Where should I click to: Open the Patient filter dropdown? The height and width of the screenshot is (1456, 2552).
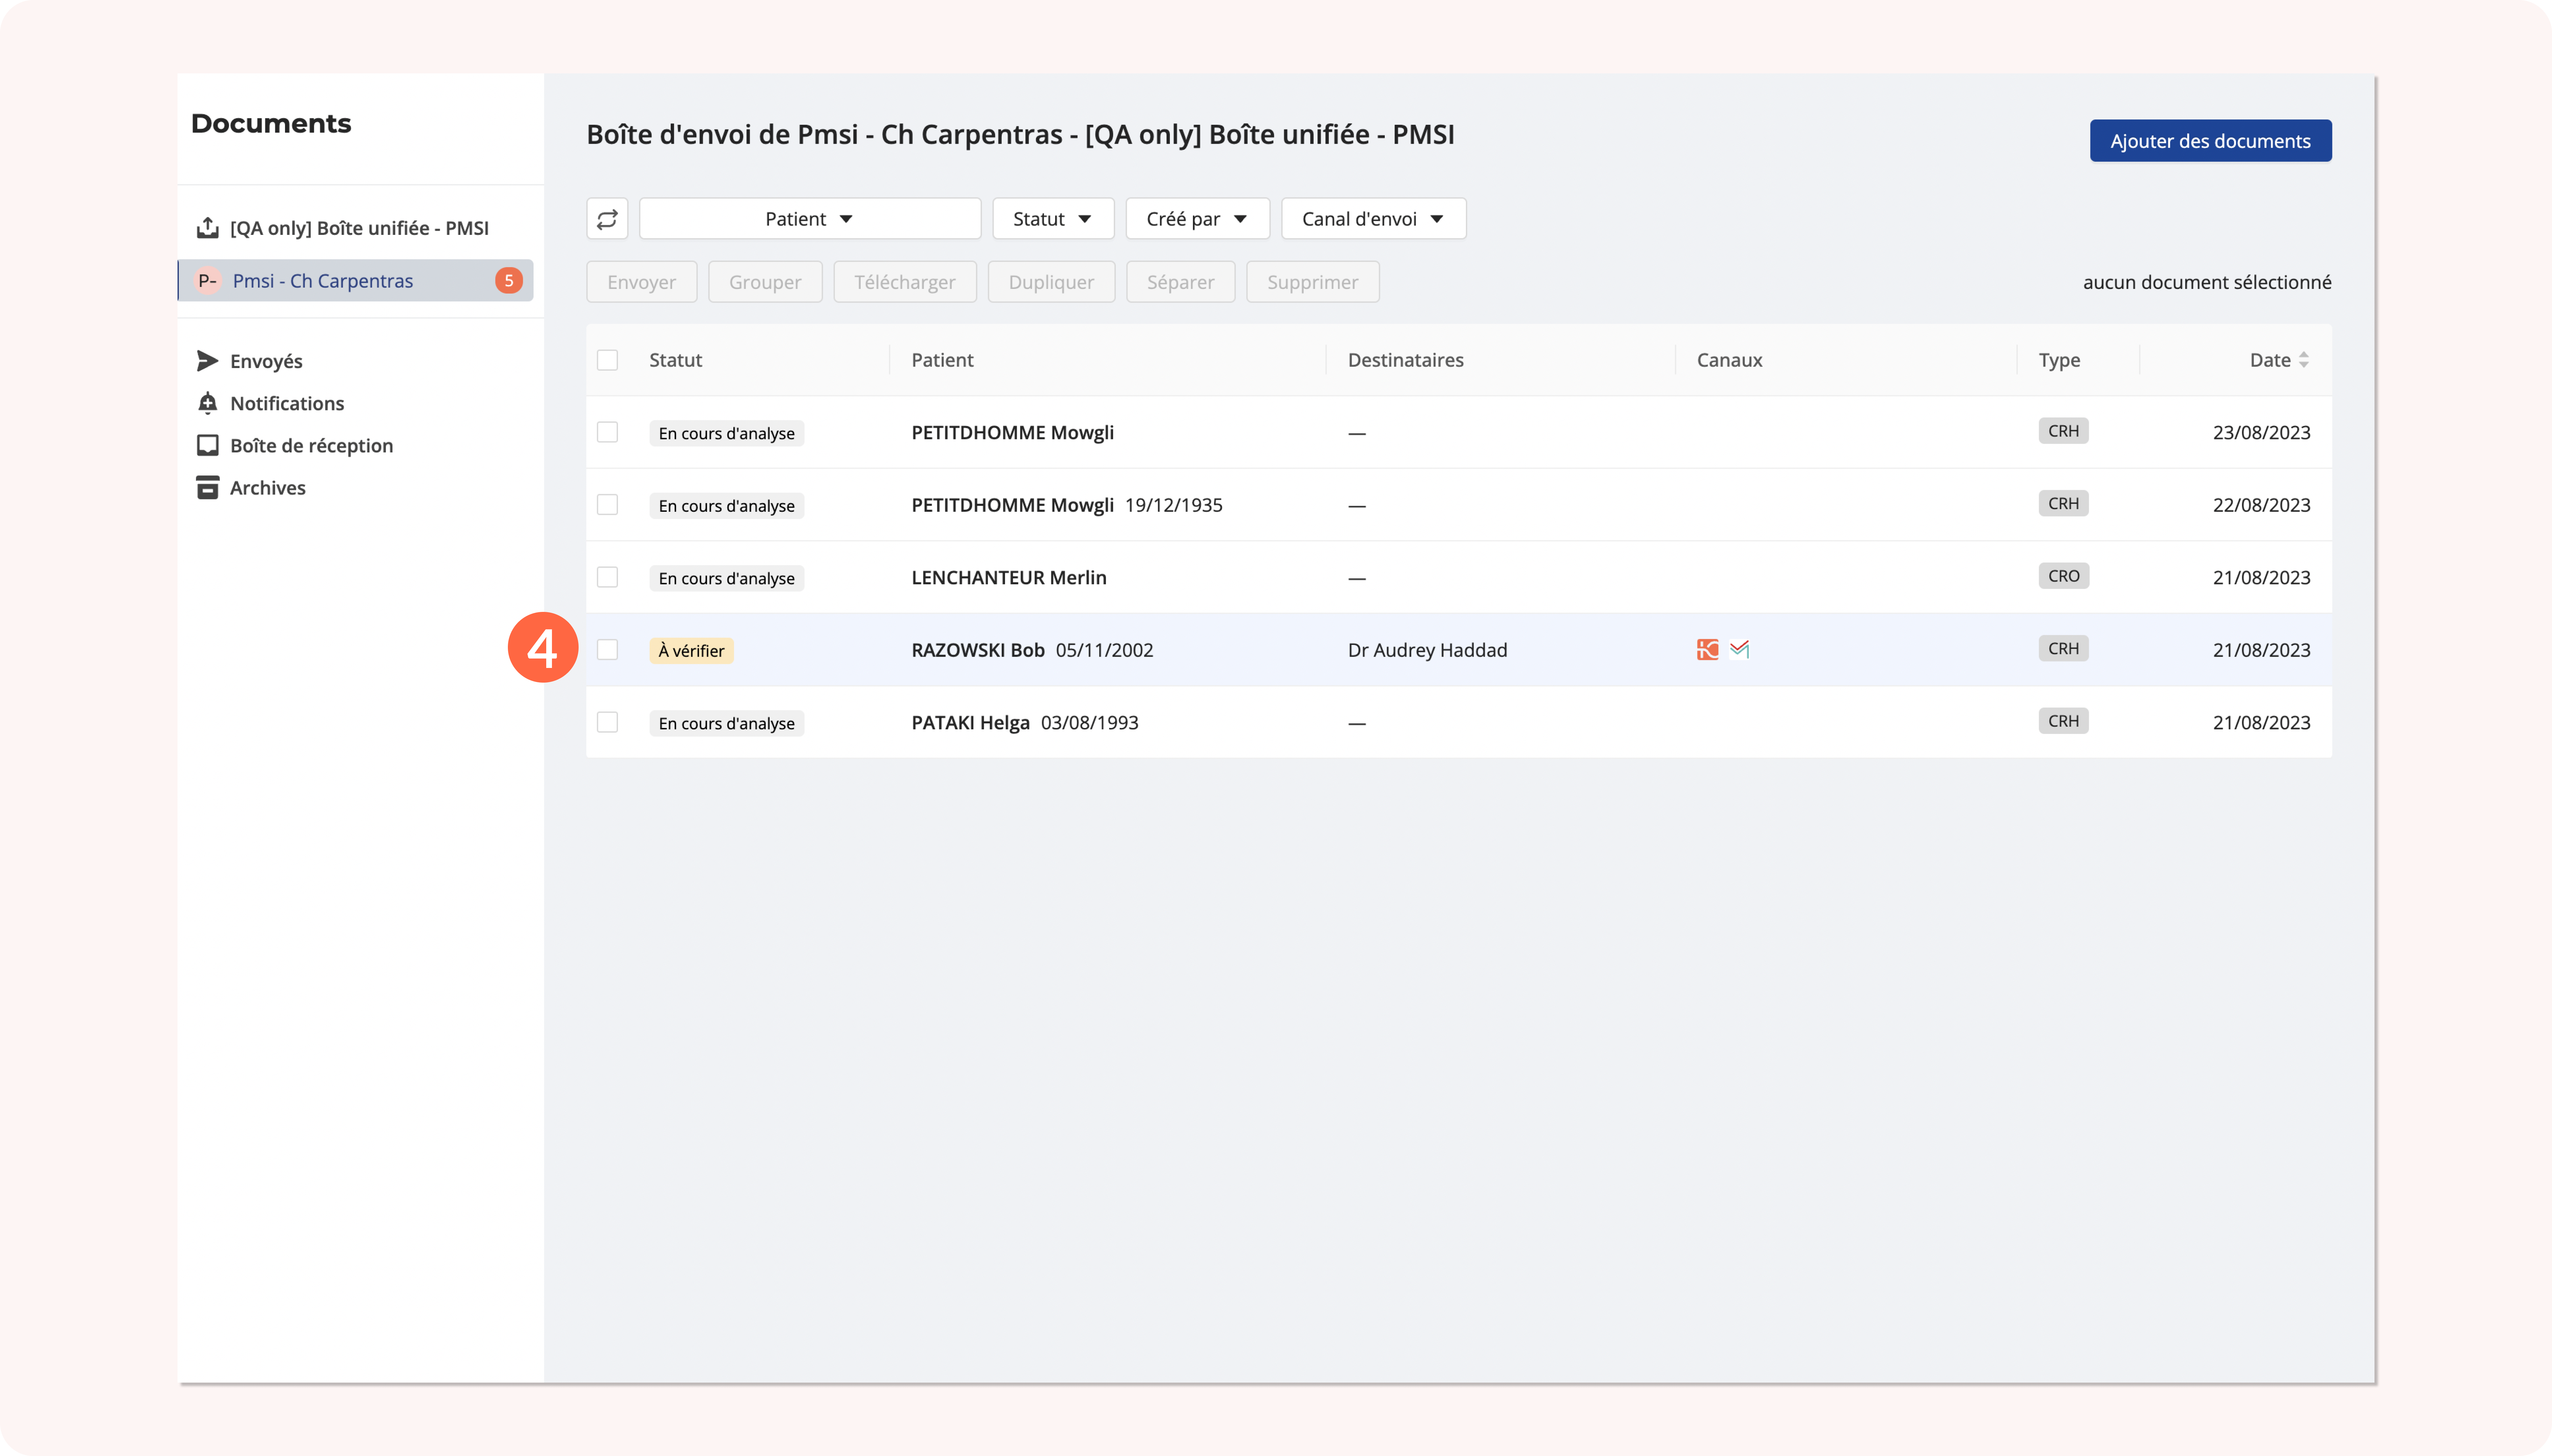pyautogui.click(x=810, y=219)
